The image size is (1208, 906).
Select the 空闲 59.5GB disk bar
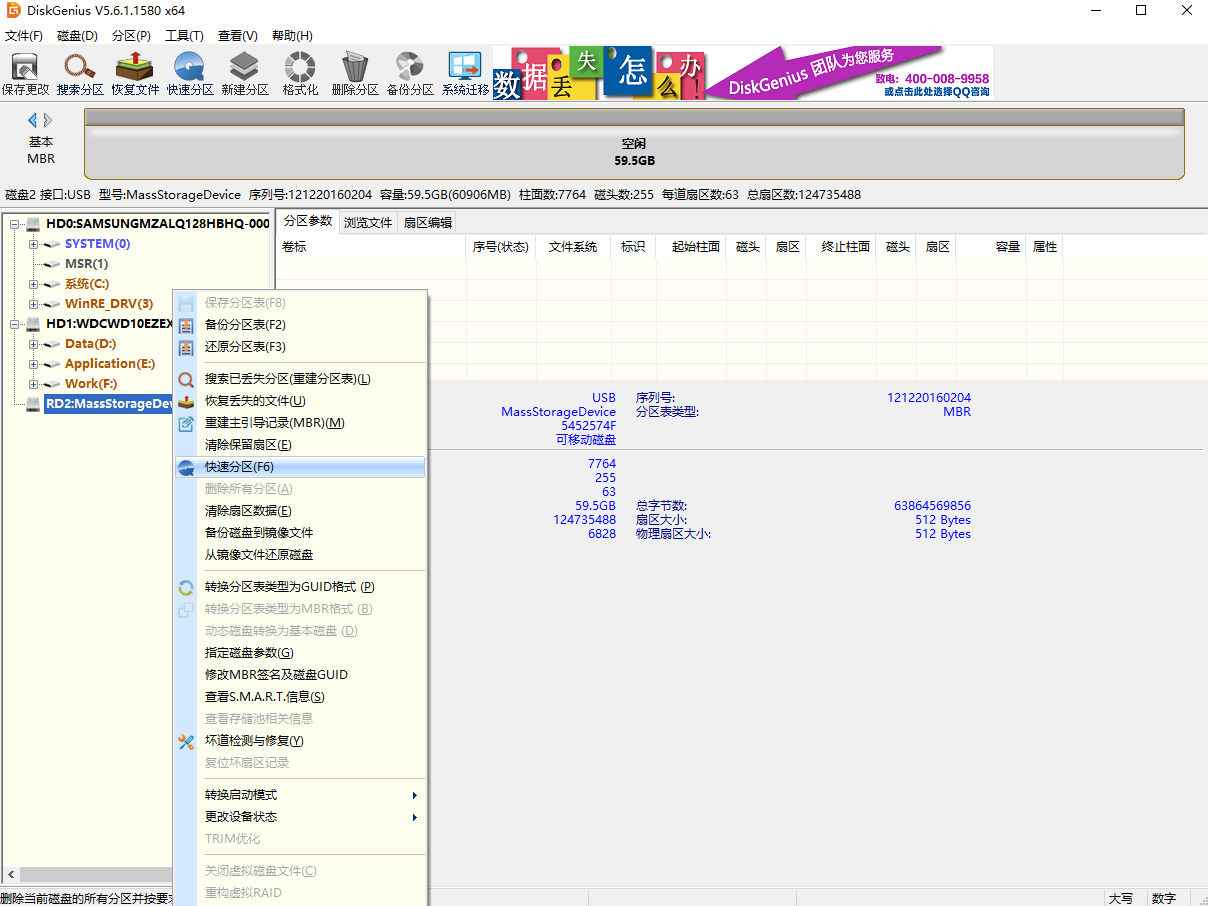pos(635,145)
